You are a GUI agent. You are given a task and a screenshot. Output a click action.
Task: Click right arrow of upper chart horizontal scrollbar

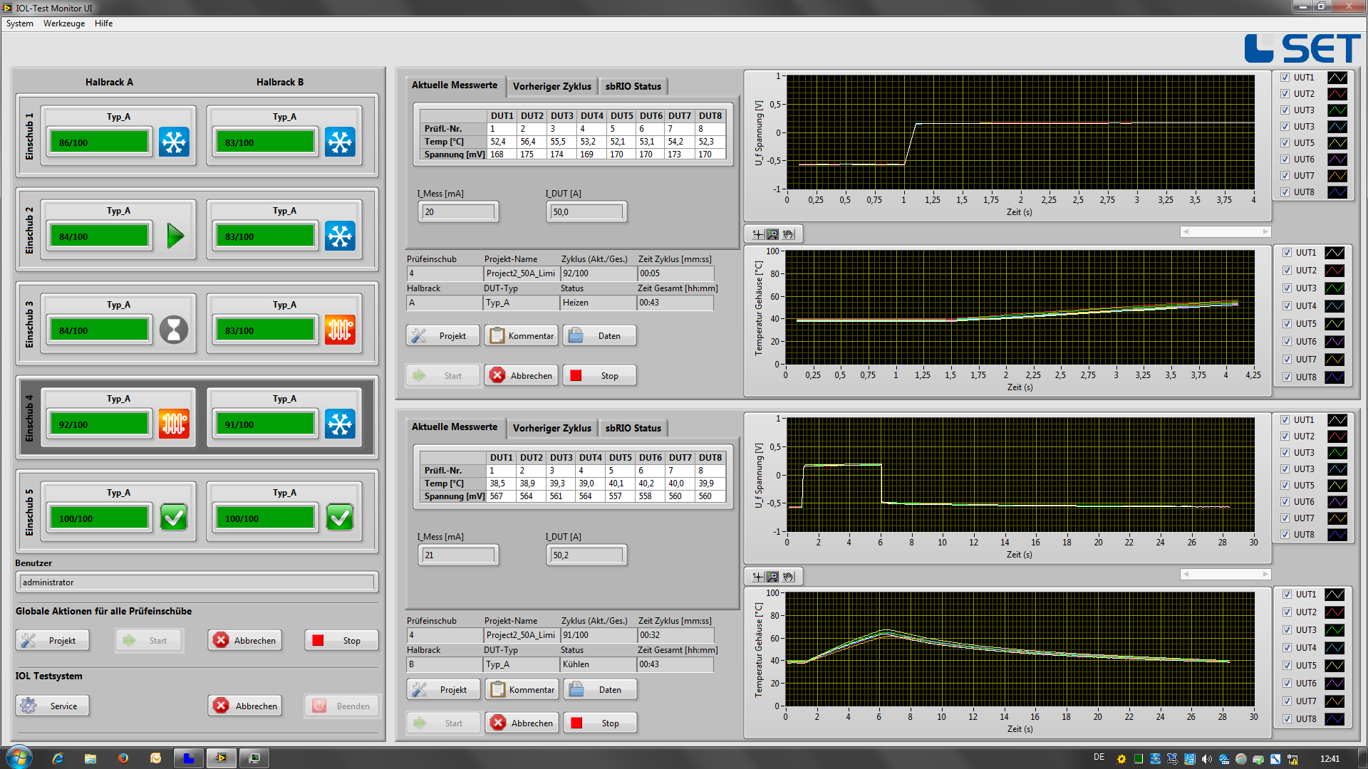[1265, 232]
